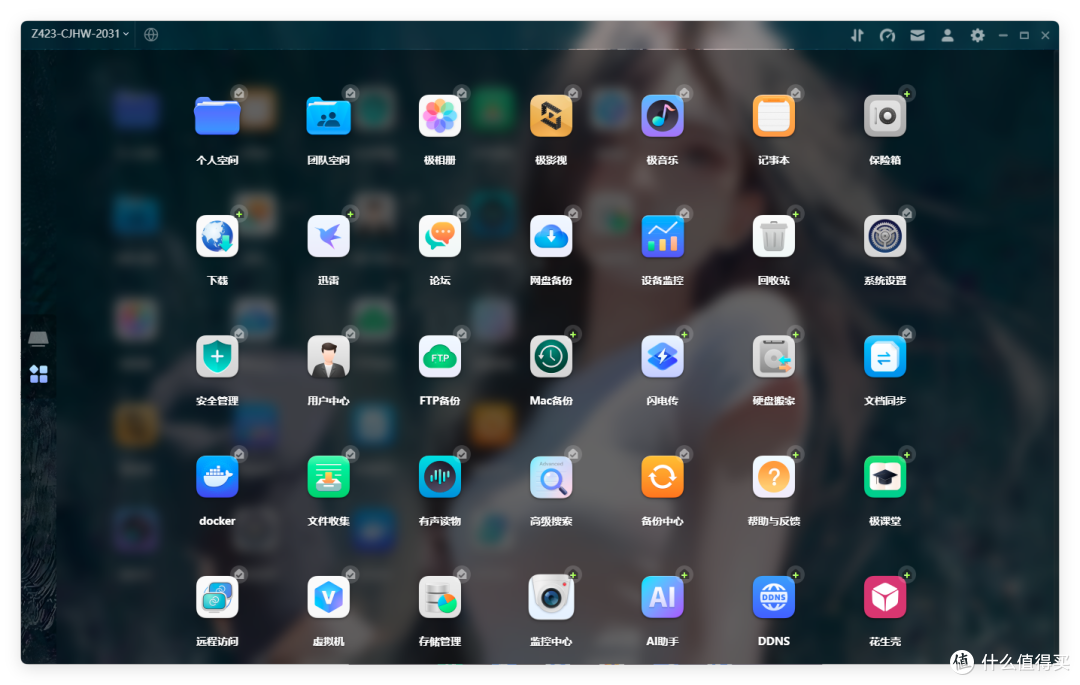Open the FTP备份 app
The height and width of the screenshot is (685, 1080).
click(x=439, y=357)
